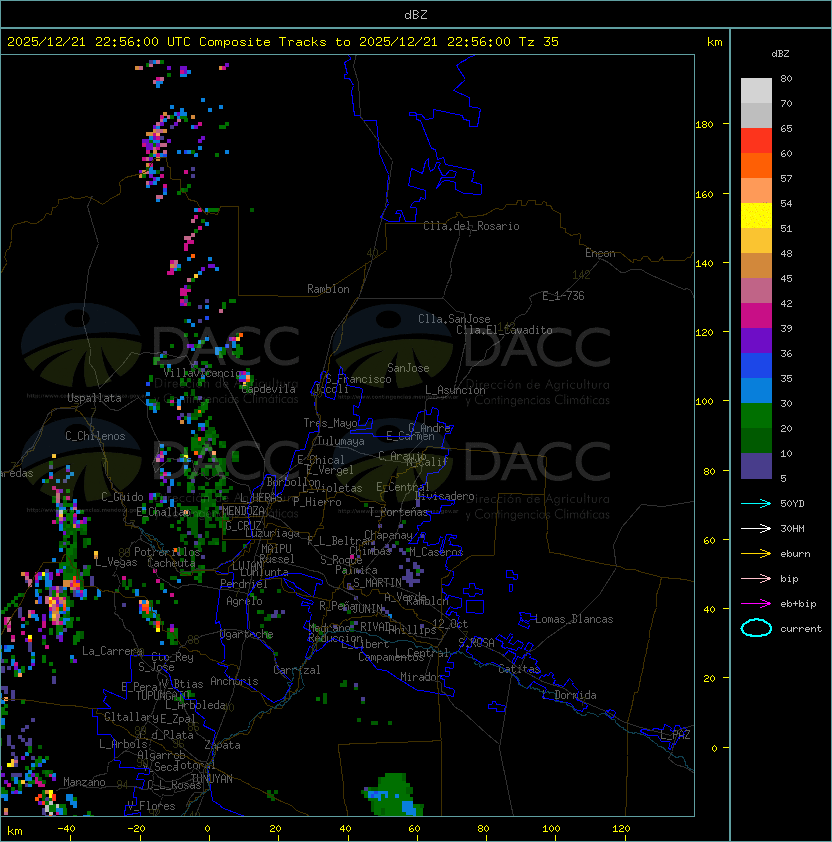Viewport: 832px width, 842px height.
Task: Click the Clla.SanJose label
Action: pyautogui.click(x=454, y=319)
